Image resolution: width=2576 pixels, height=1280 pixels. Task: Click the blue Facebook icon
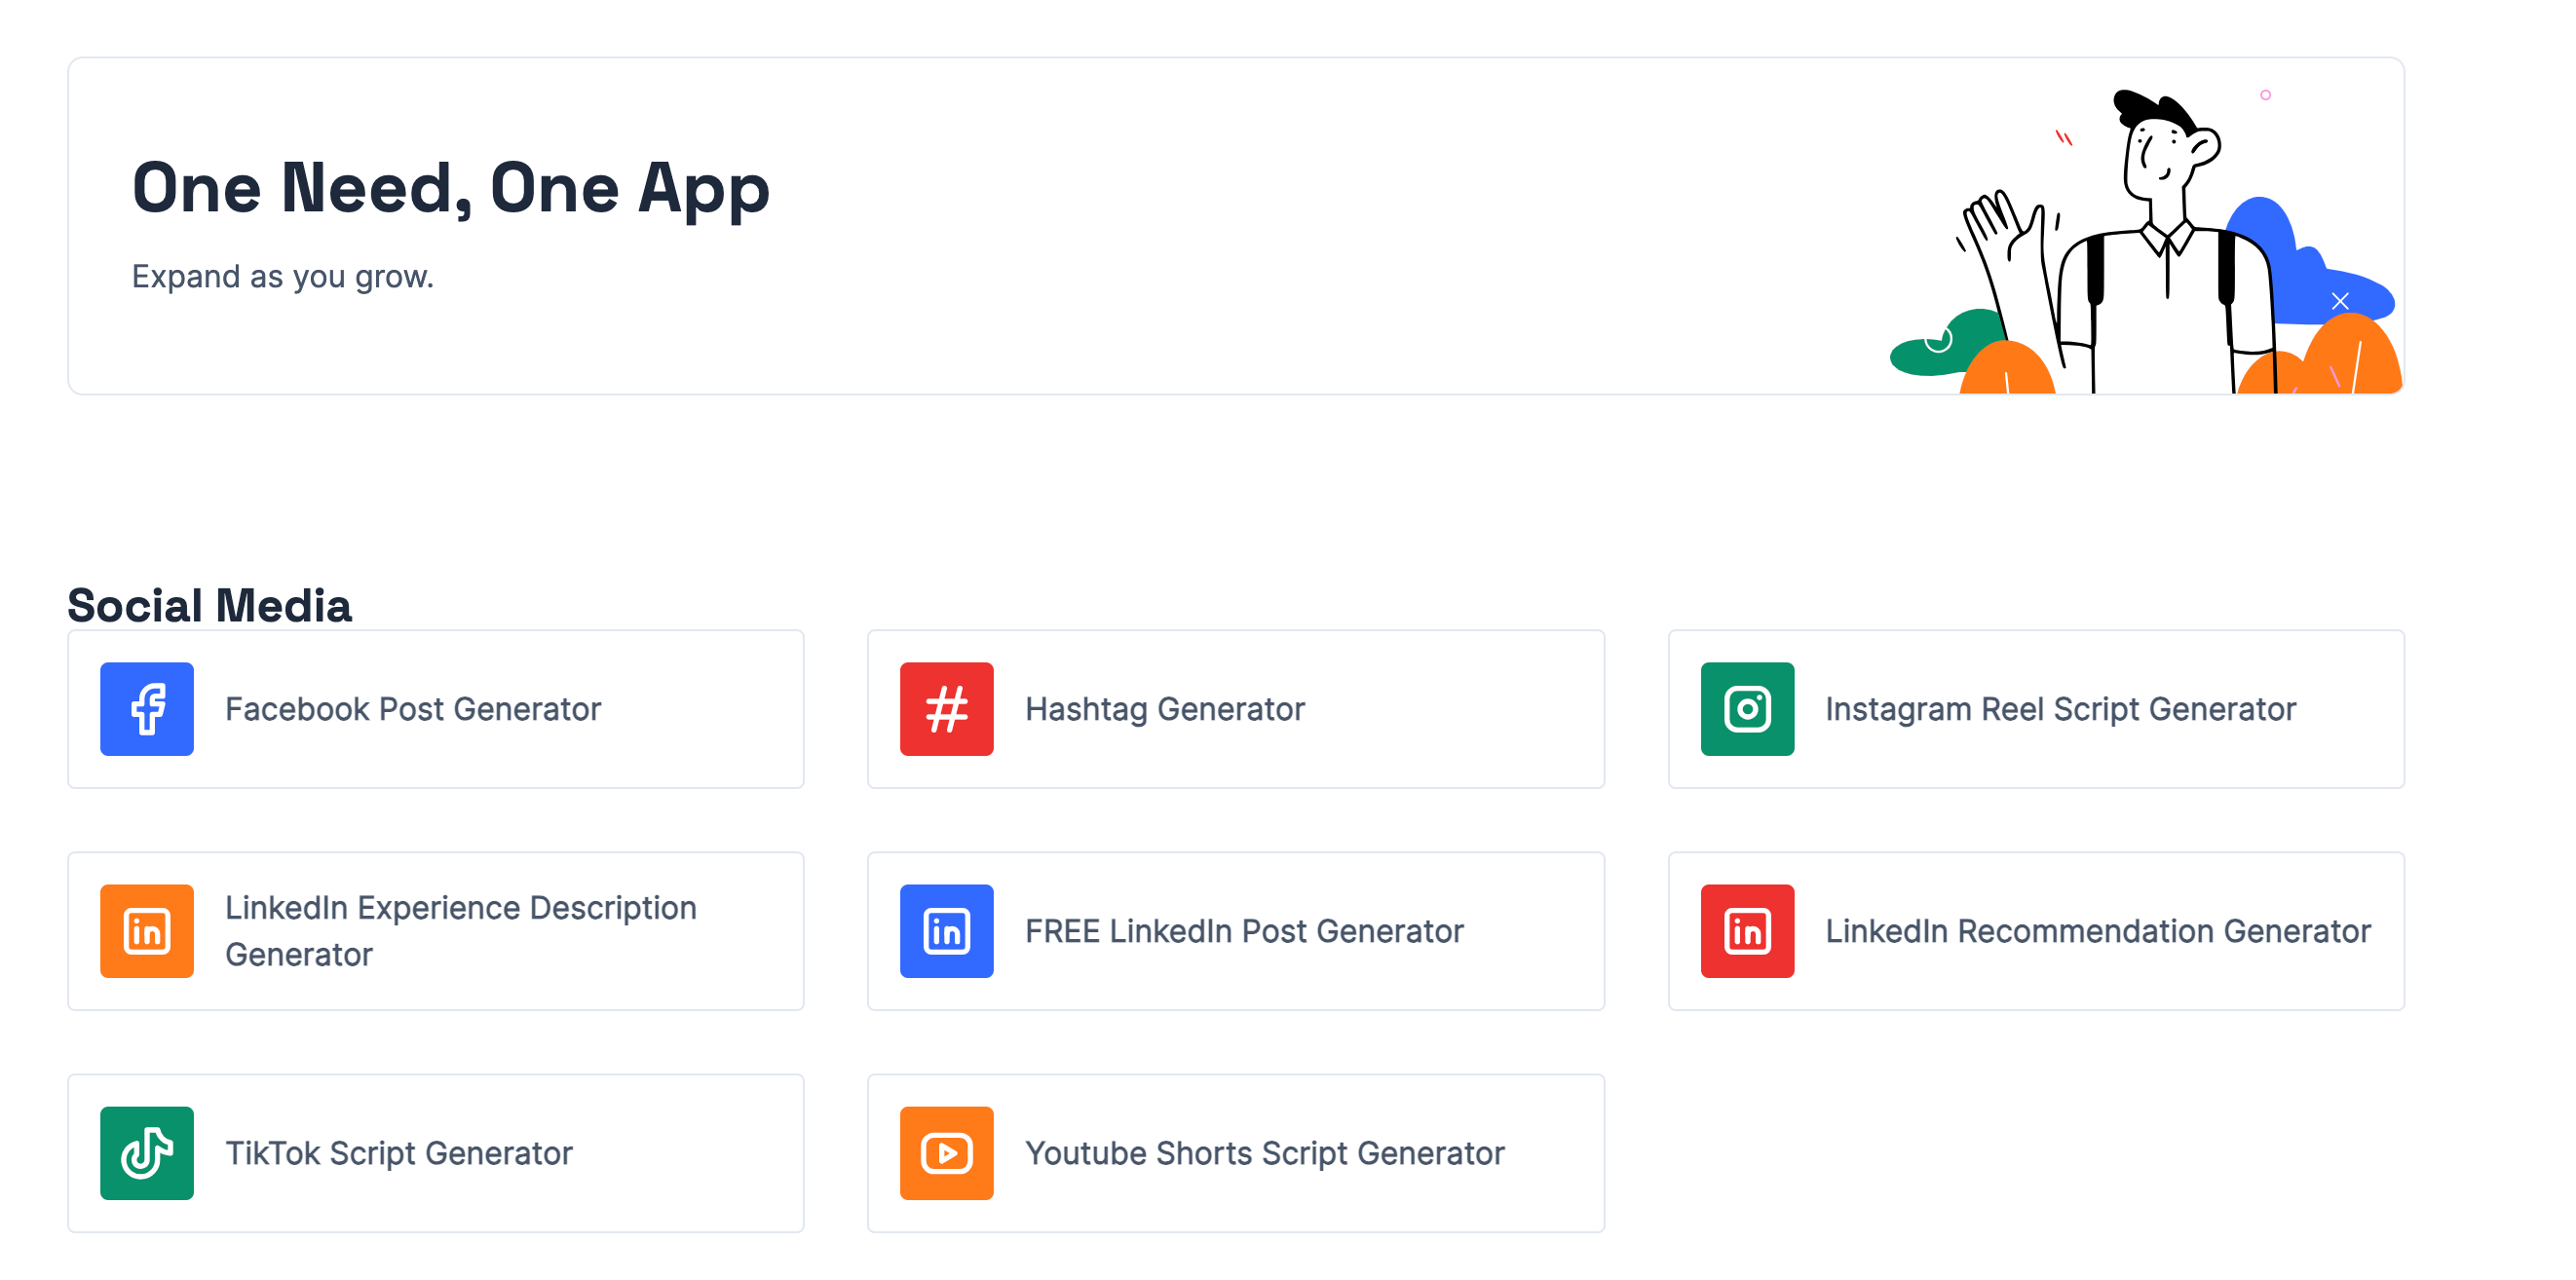pyautogui.click(x=147, y=709)
